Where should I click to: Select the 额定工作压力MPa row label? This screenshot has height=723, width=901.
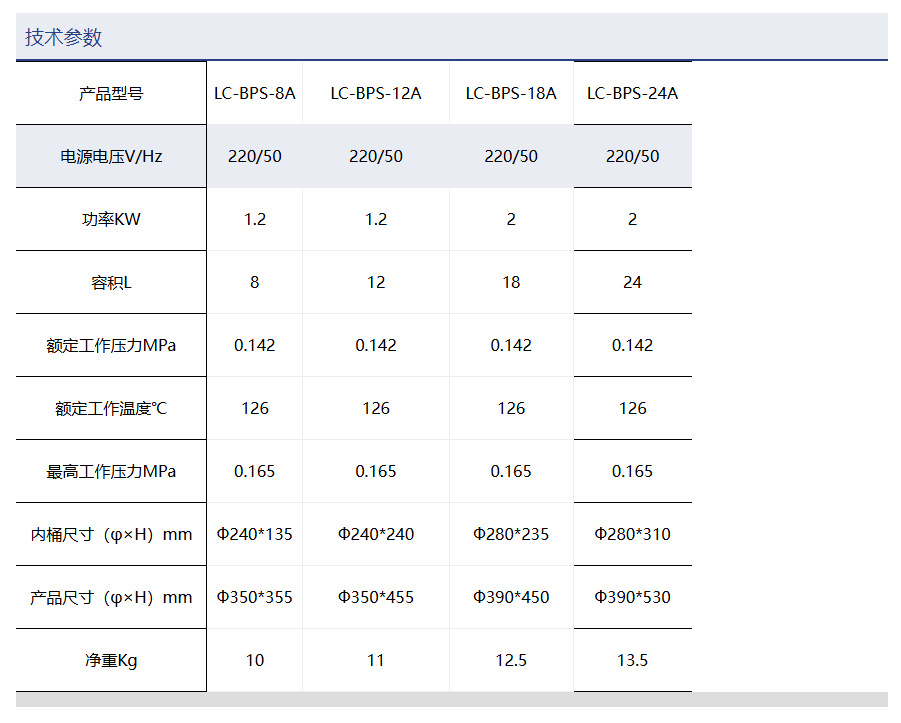111,345
